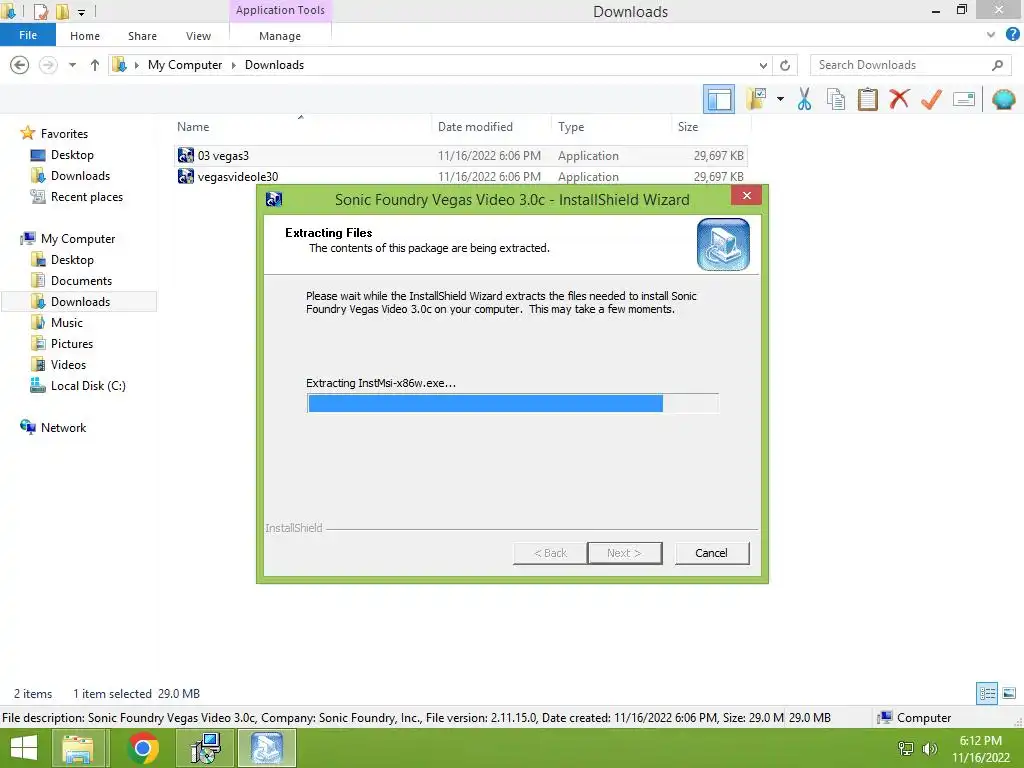Screen dimensions: 1024x768
Task: Open the Customize Quick Access Toolbar dropdown
Action: 81,12
